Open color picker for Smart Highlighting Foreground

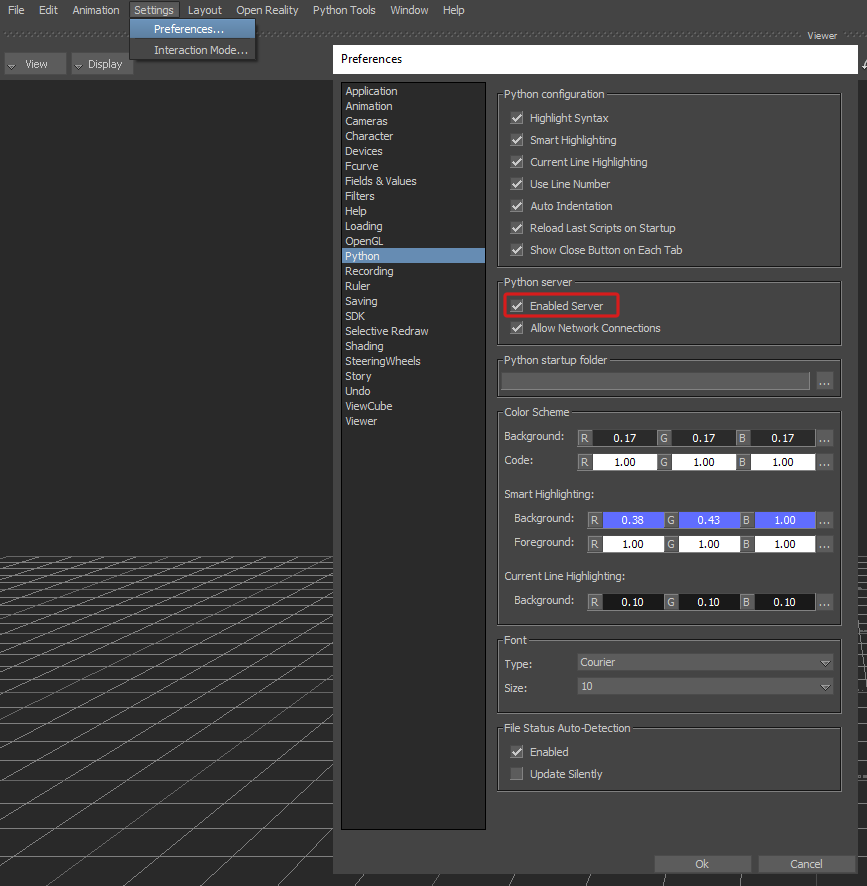pyautogui.click(x=825, y=545)
